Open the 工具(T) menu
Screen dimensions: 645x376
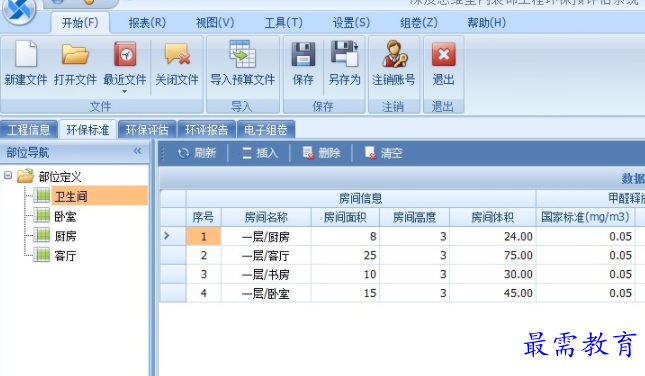tap(283, 23)
